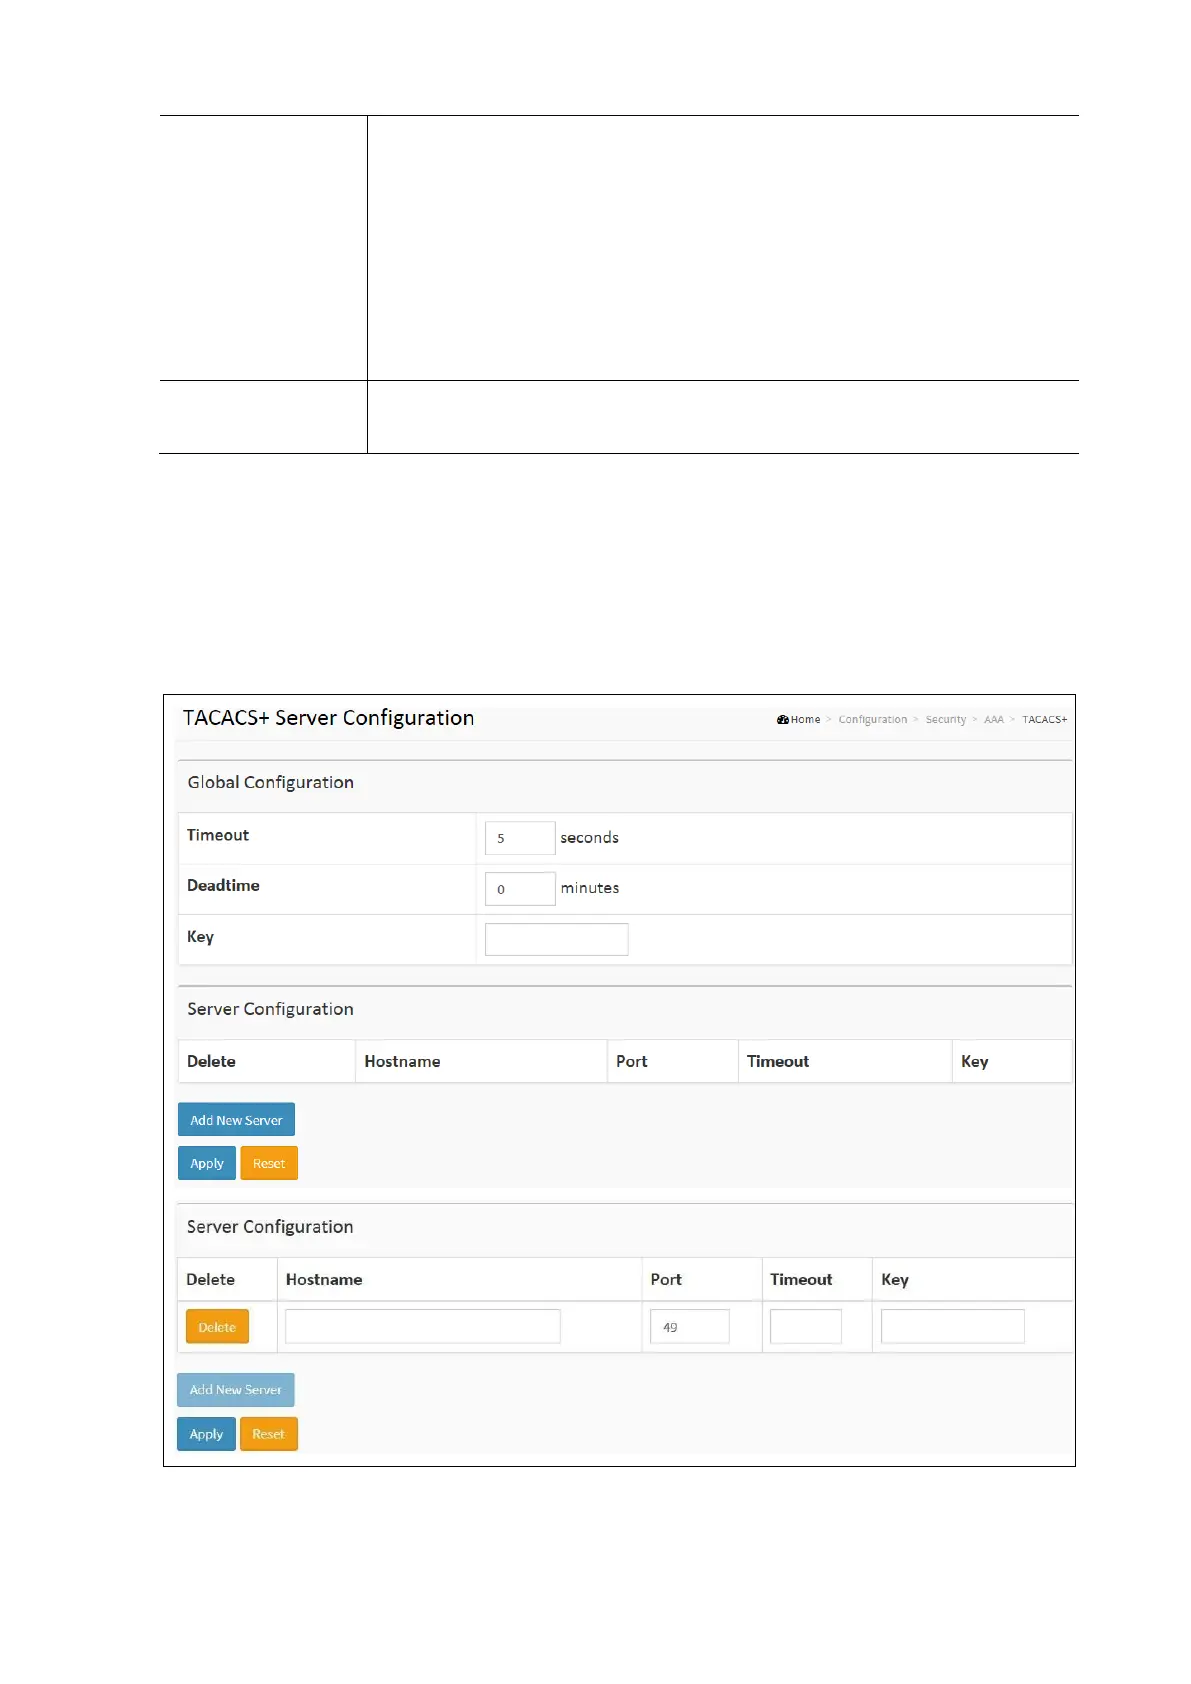Viewport: 1191px width, 1684px height.
Task: Click the Home breadcrumb icon
Action: click(783, 719)
